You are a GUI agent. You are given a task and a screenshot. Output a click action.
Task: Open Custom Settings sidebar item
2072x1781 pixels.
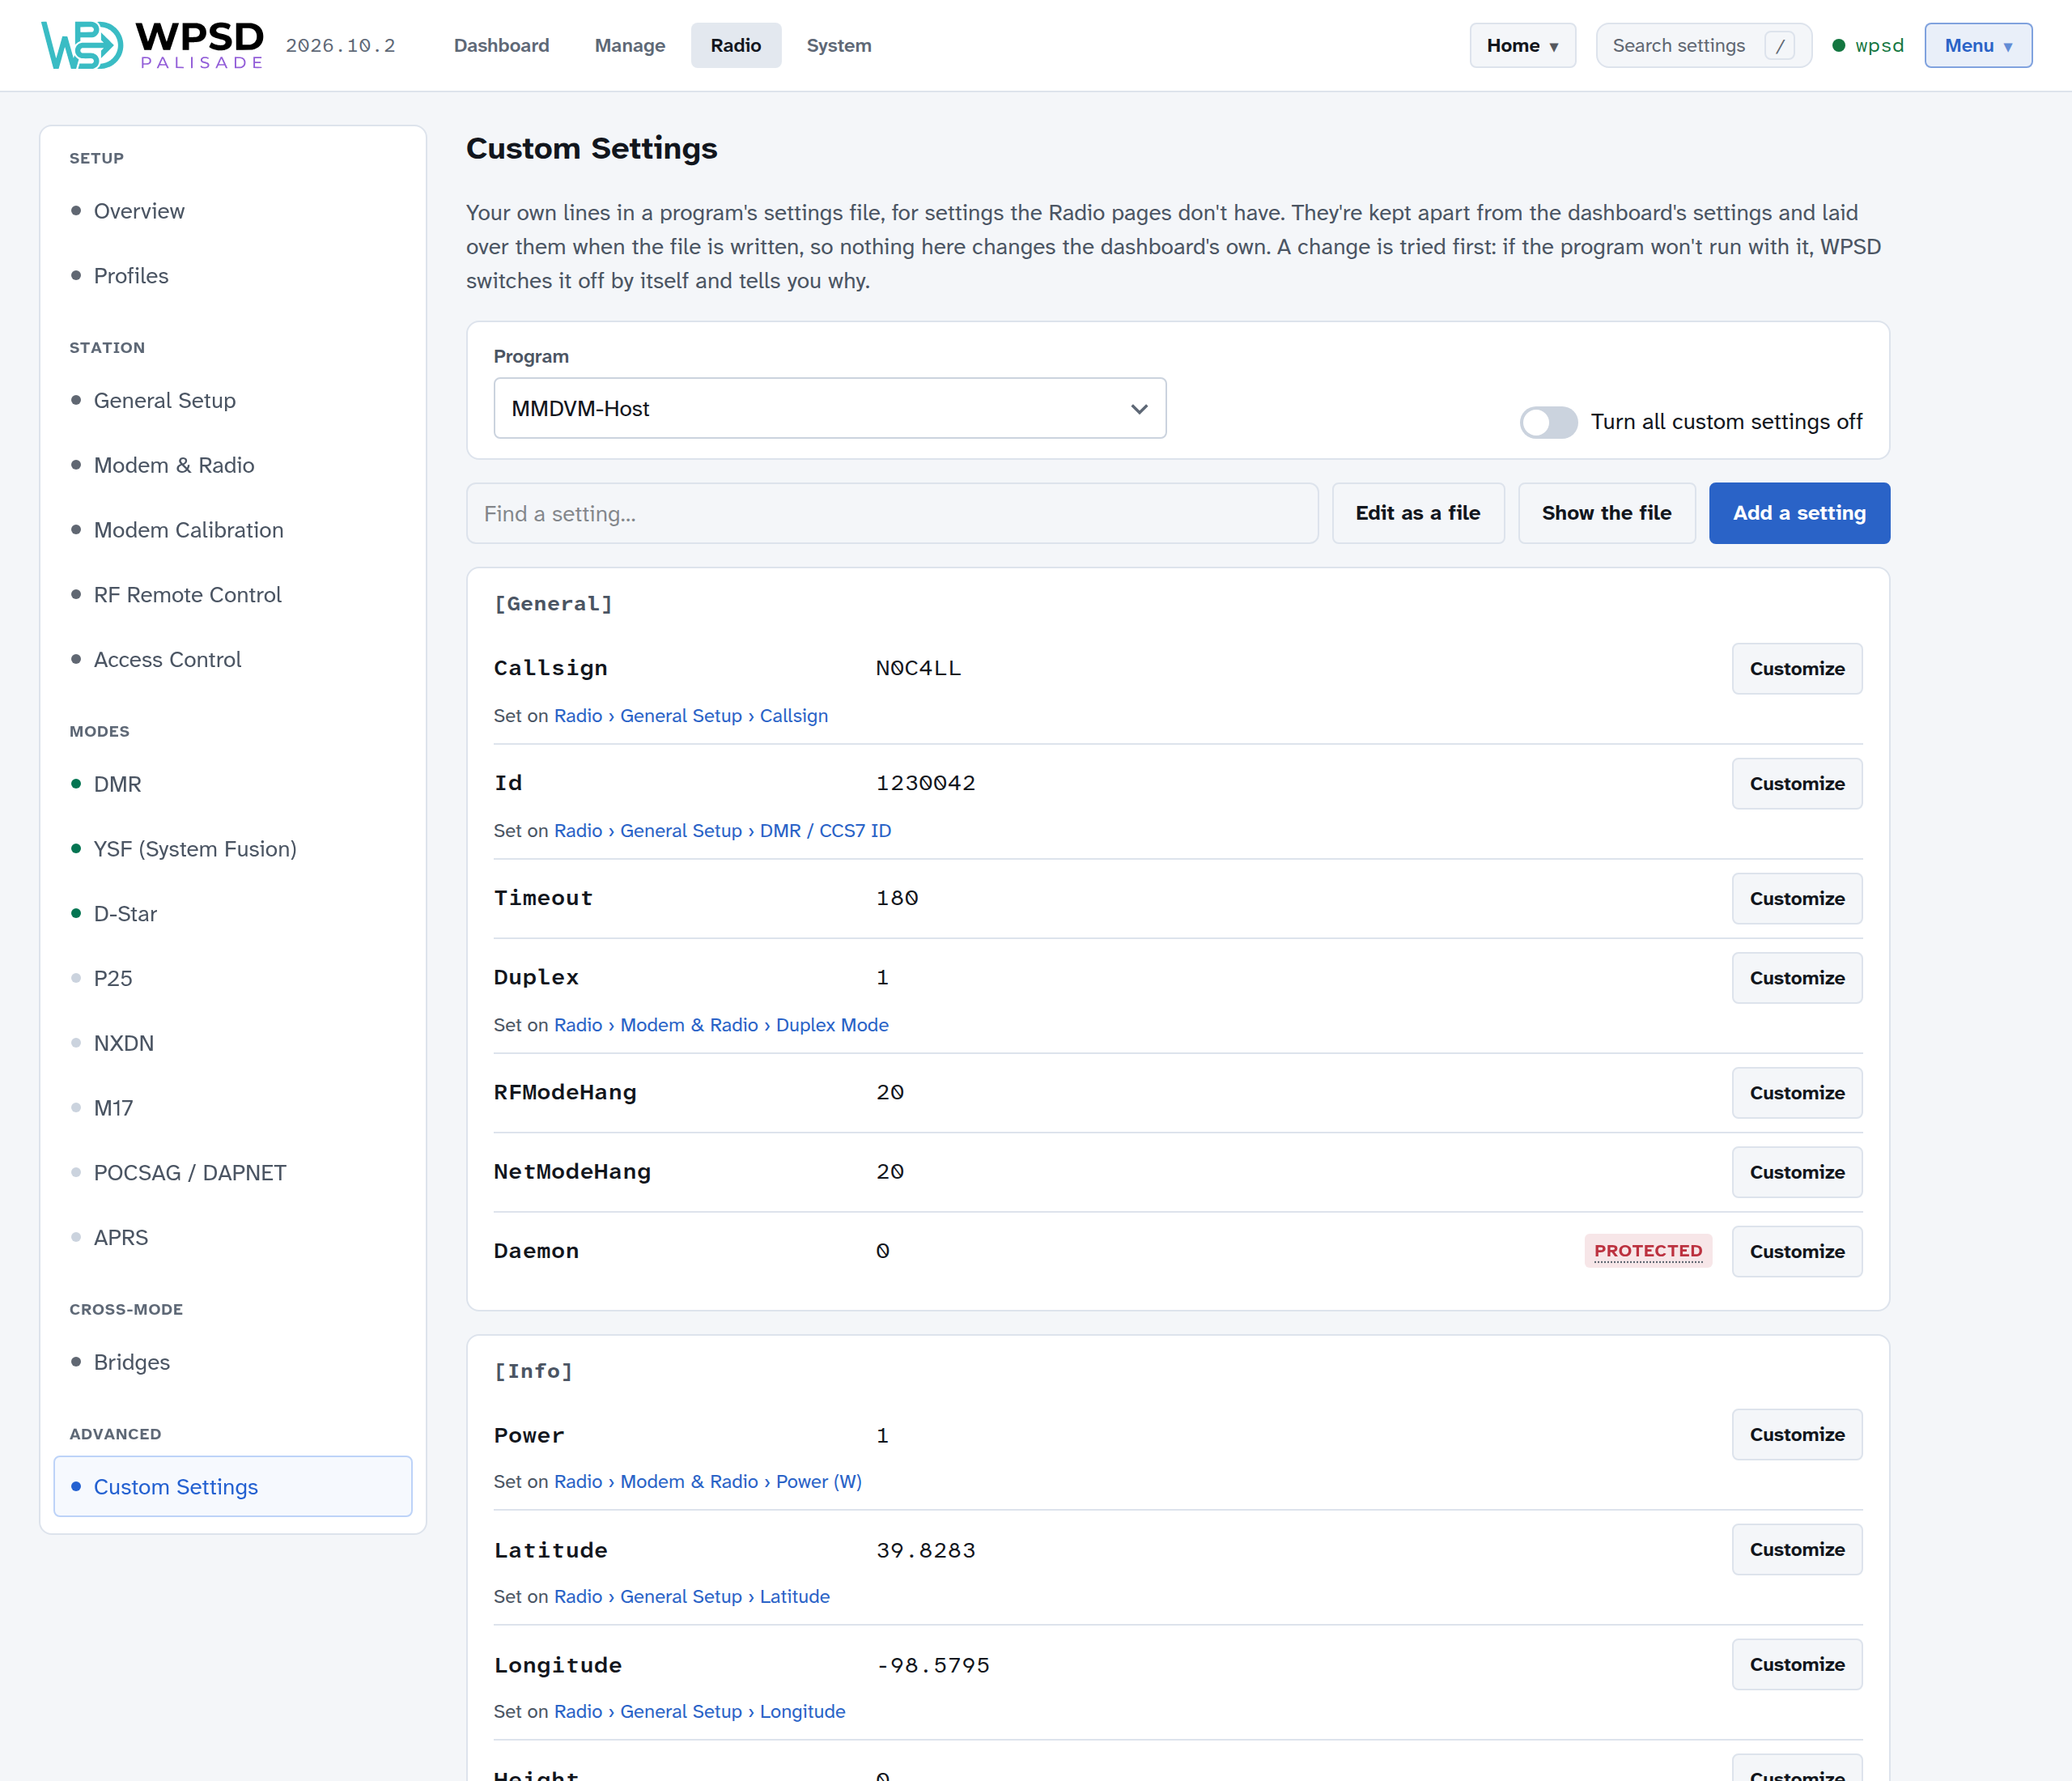coord(233,1487)
